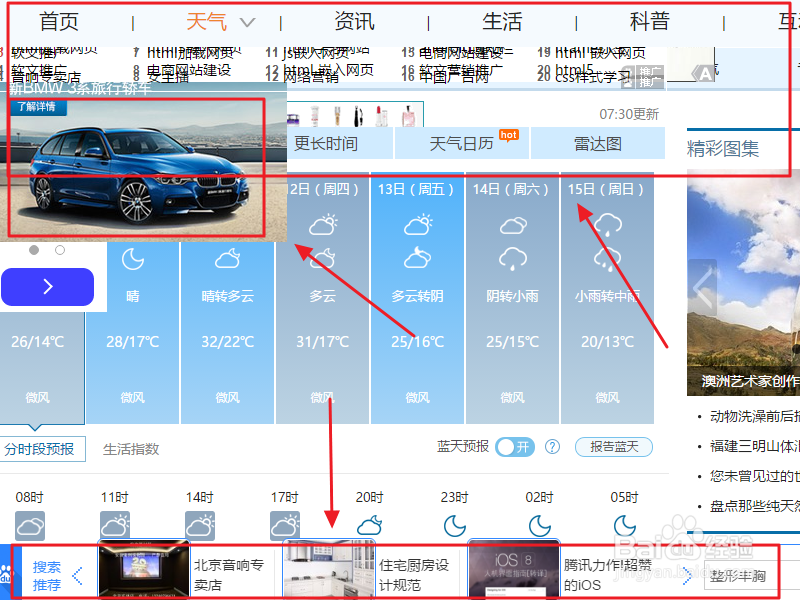Click the moon icon above 晴
The height and width of the screenshot is (600, 800).
(133, 259)
